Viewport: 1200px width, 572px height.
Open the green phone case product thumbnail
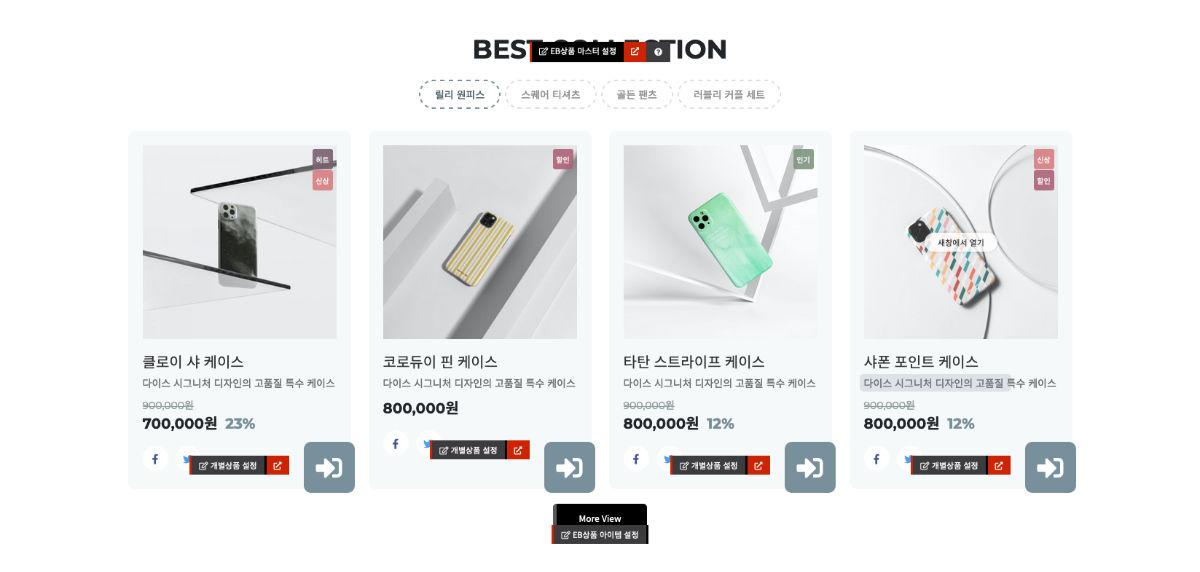[720, 242]
